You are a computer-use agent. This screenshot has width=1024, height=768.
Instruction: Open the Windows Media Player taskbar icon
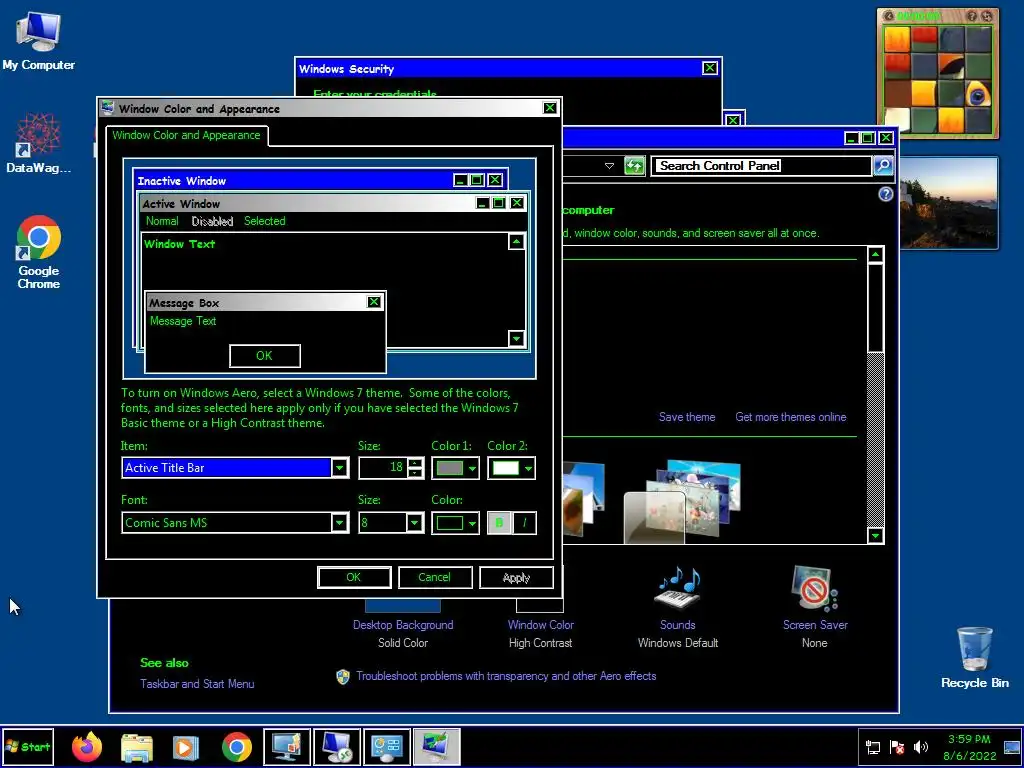click(x=185, y=747)
